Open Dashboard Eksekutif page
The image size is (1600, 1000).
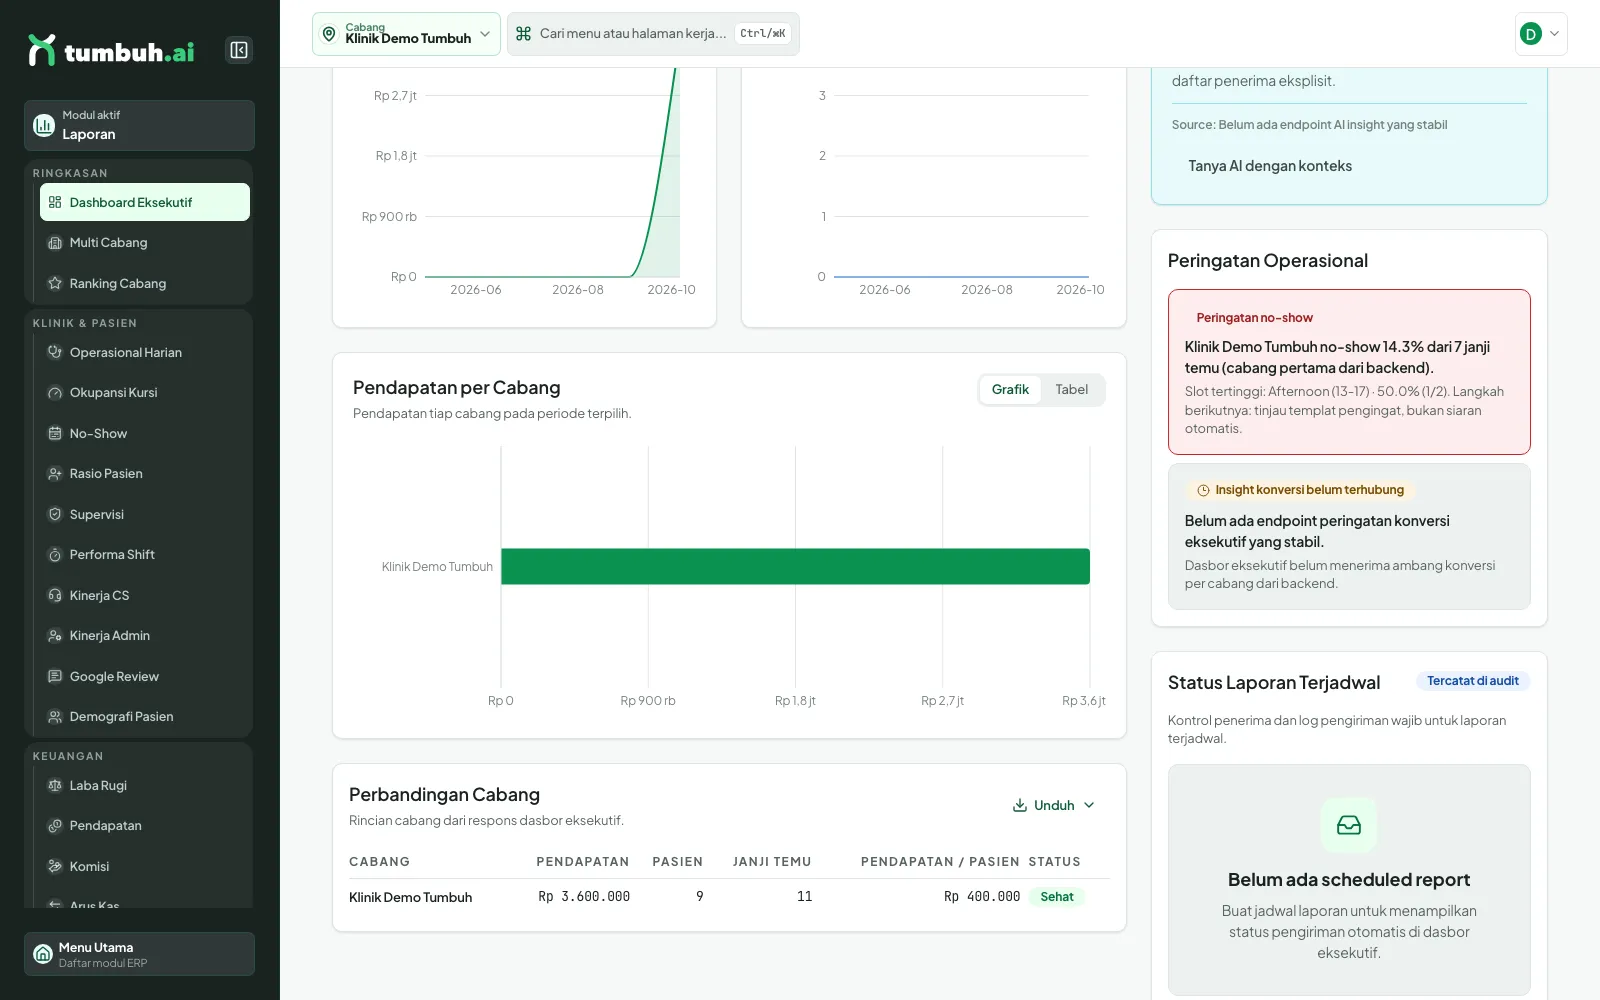(x=145, y=202)
